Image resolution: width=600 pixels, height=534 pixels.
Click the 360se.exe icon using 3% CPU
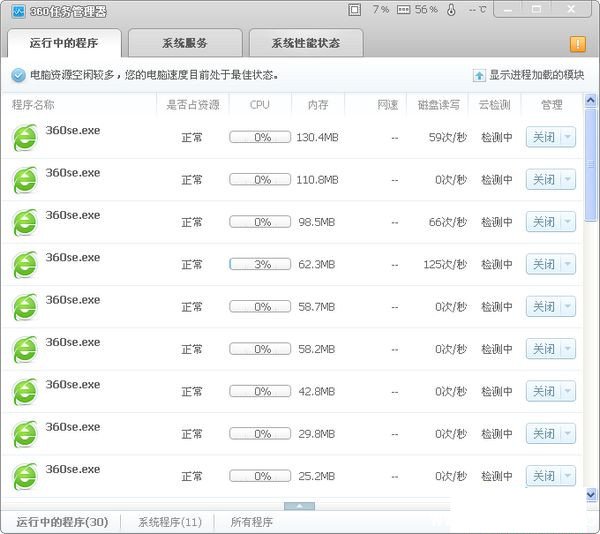pyautogui.click(x=24, y=265)
